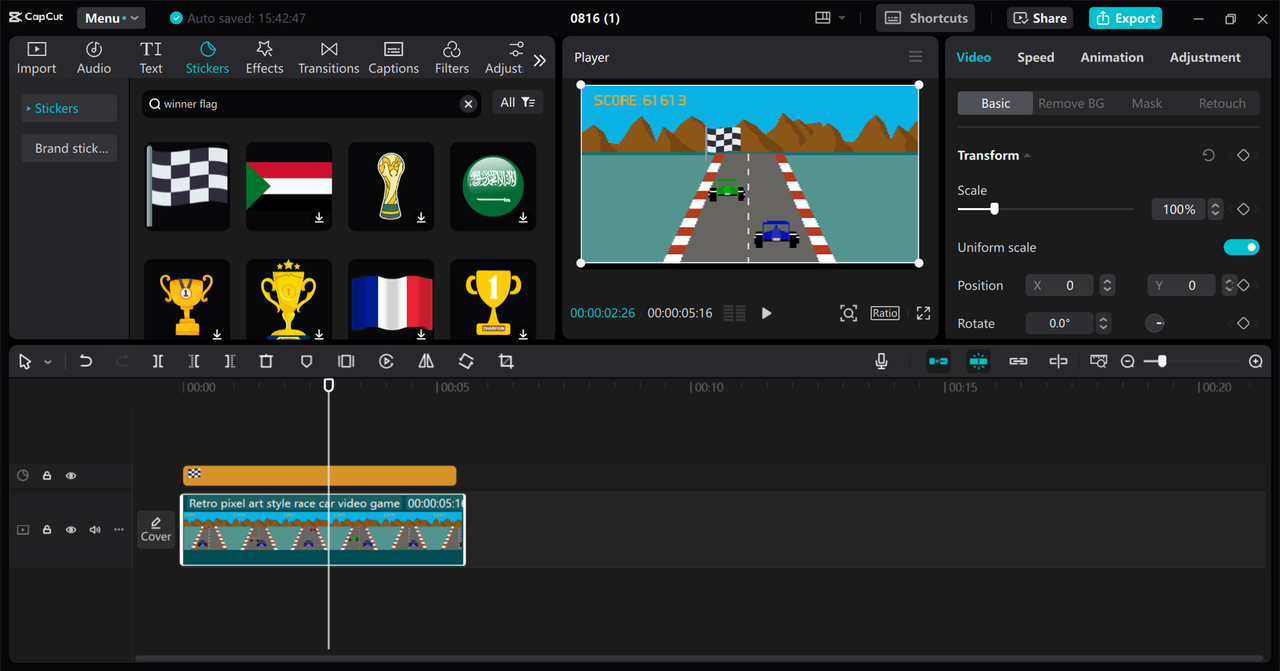
Task: Click the marker shield icon in timeline toolbar
Action: coord(306,361)
